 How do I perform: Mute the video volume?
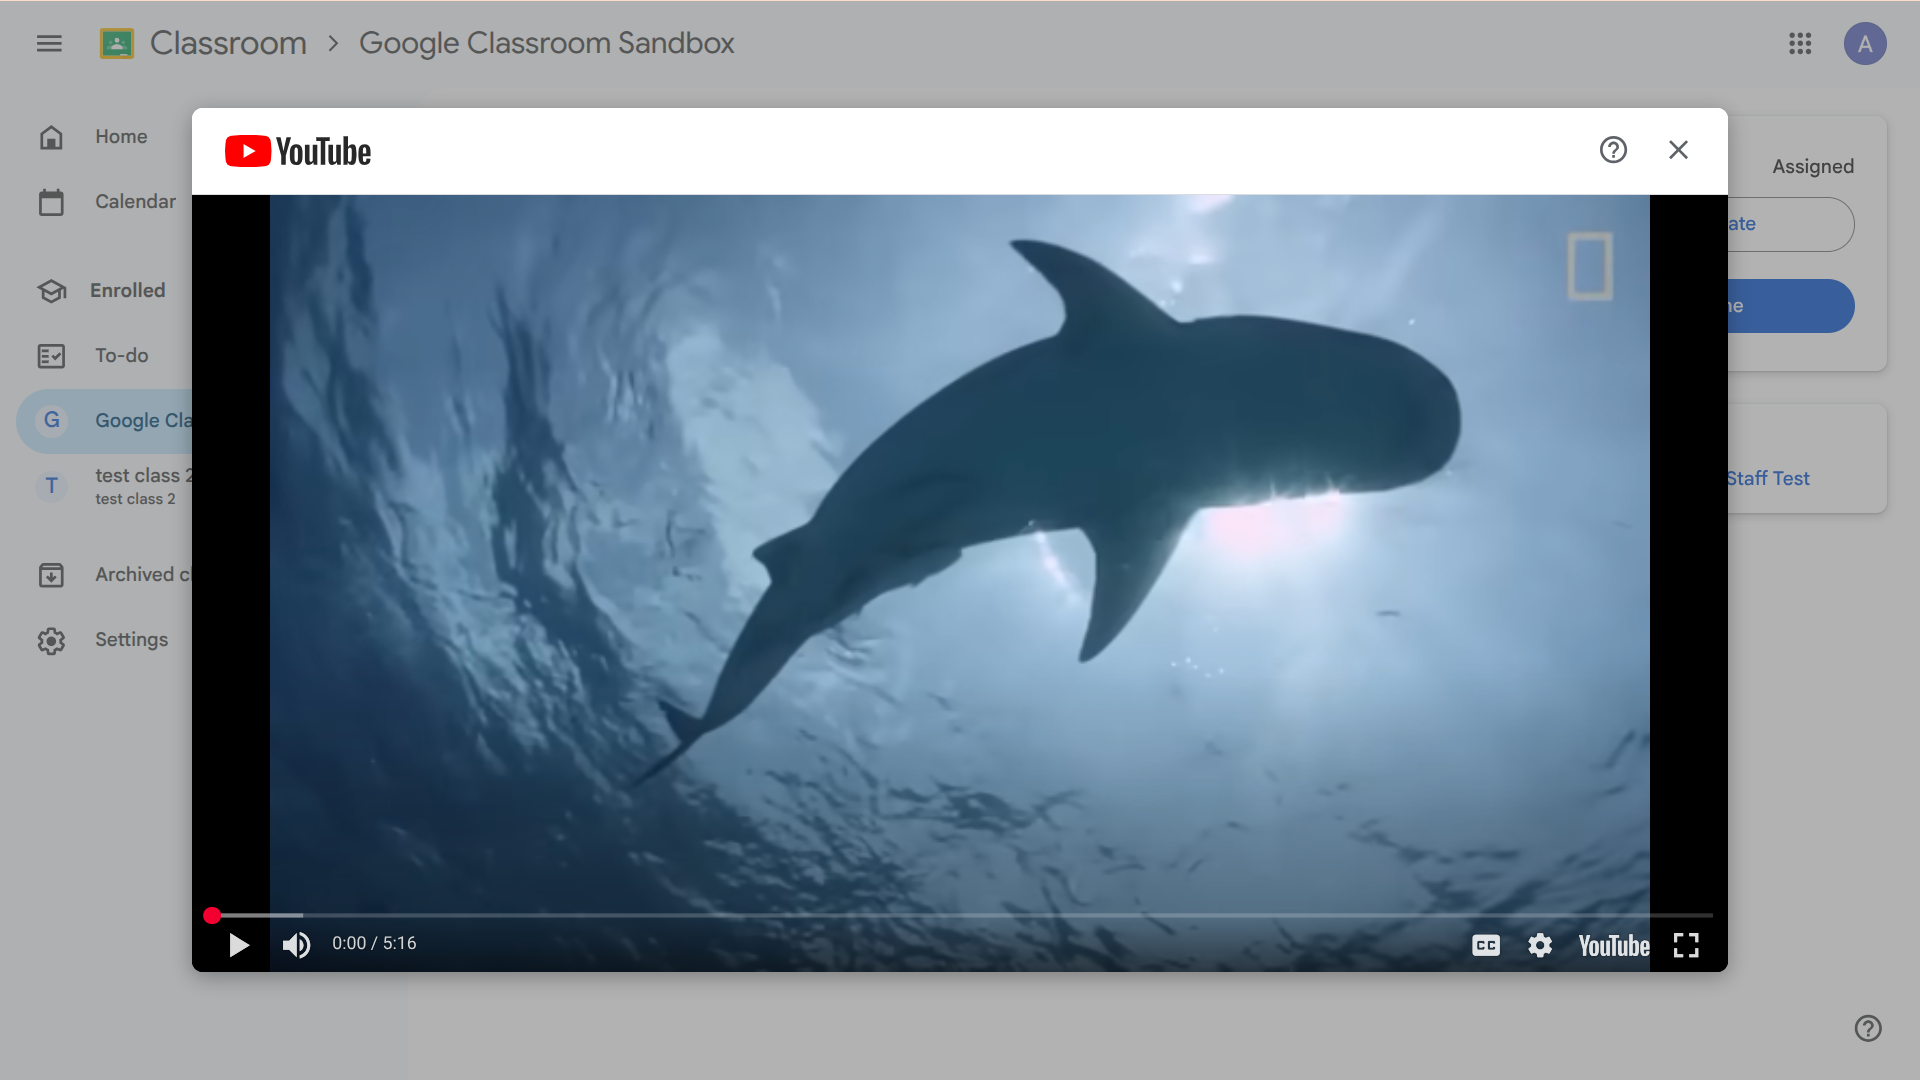pos(296,945)
